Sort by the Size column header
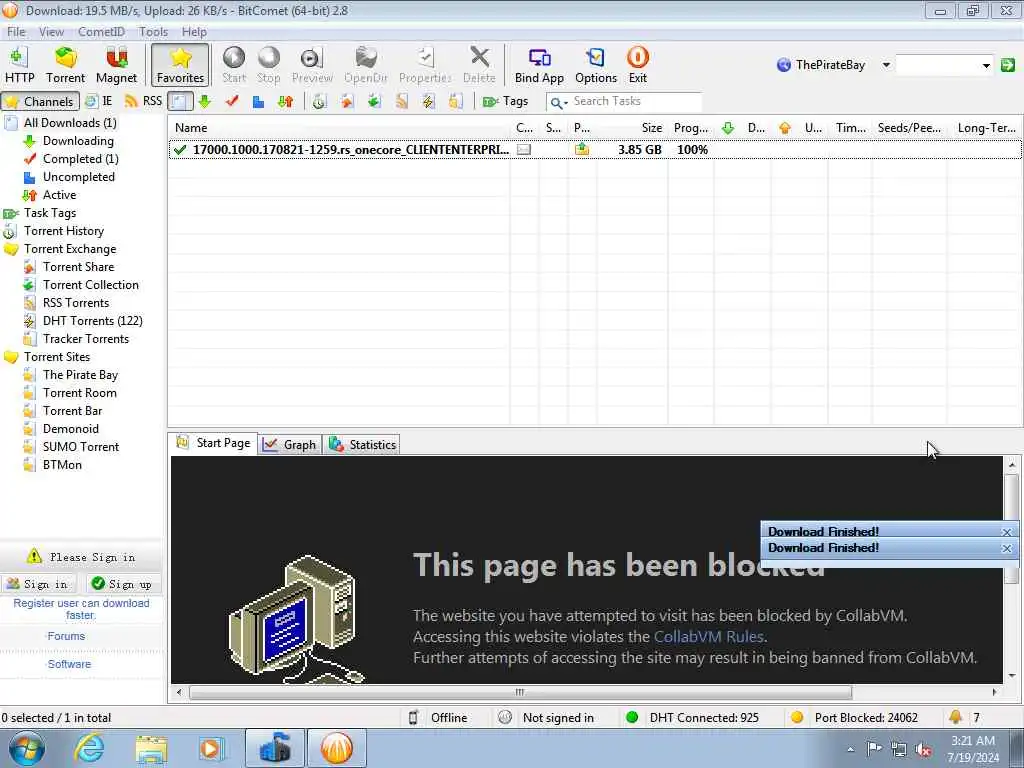The height and width of the screenshot is (768, 1024). click(x=633, y=128)
